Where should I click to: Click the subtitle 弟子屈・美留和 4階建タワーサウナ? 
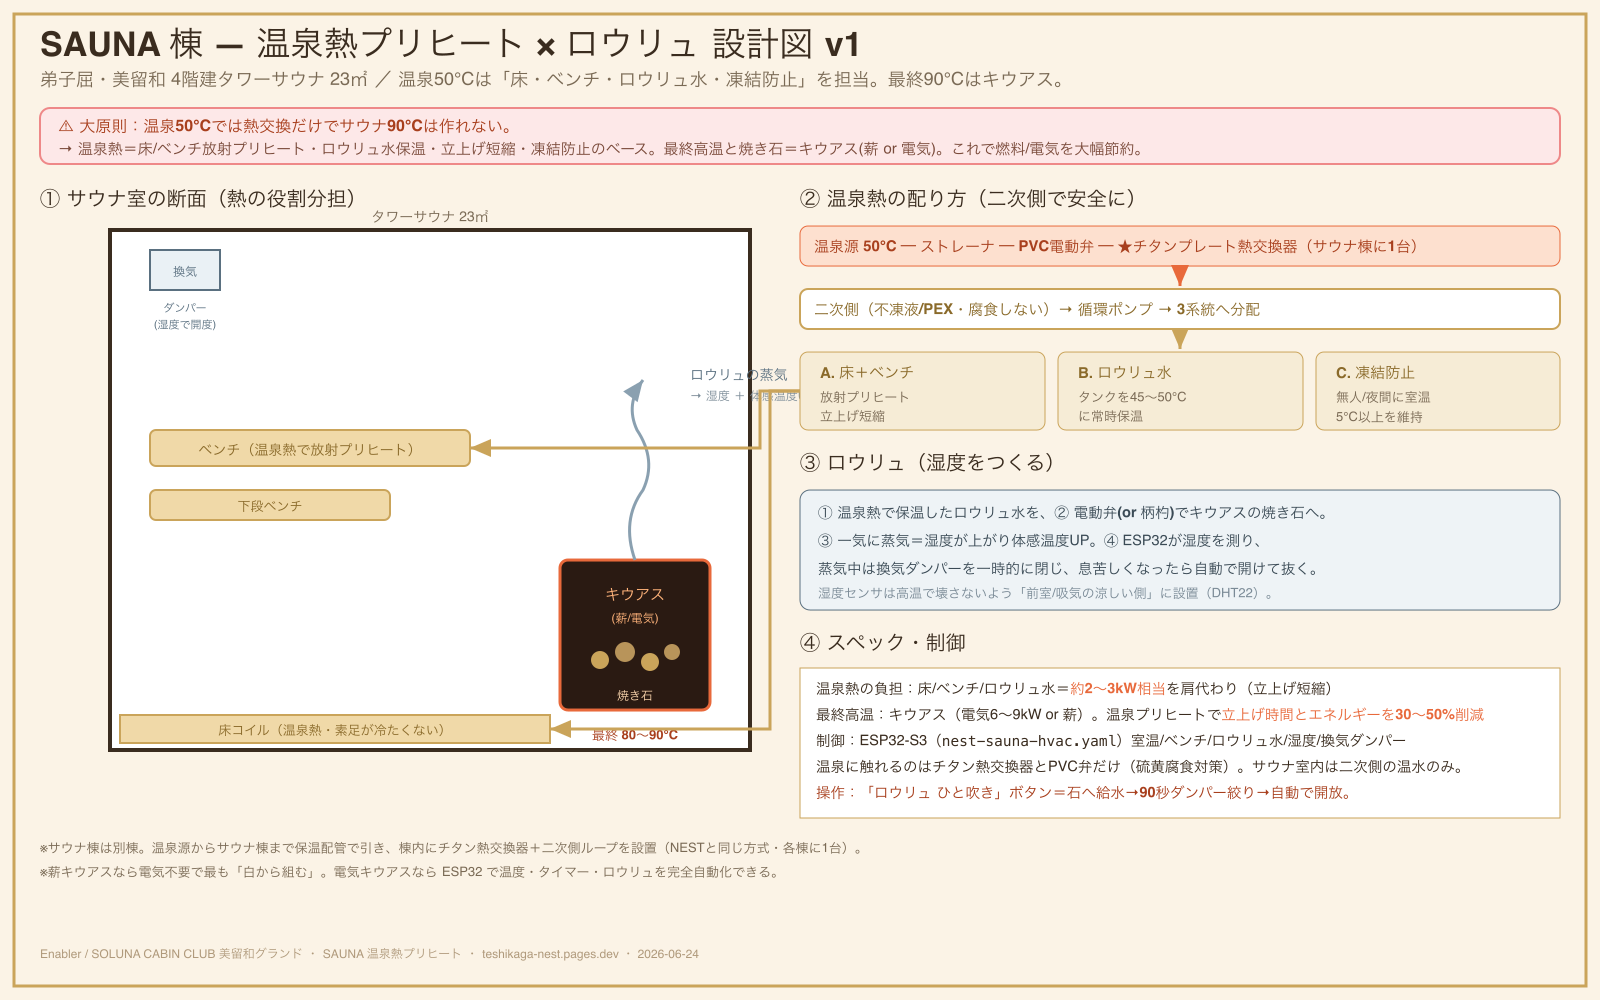pos(553,79)
